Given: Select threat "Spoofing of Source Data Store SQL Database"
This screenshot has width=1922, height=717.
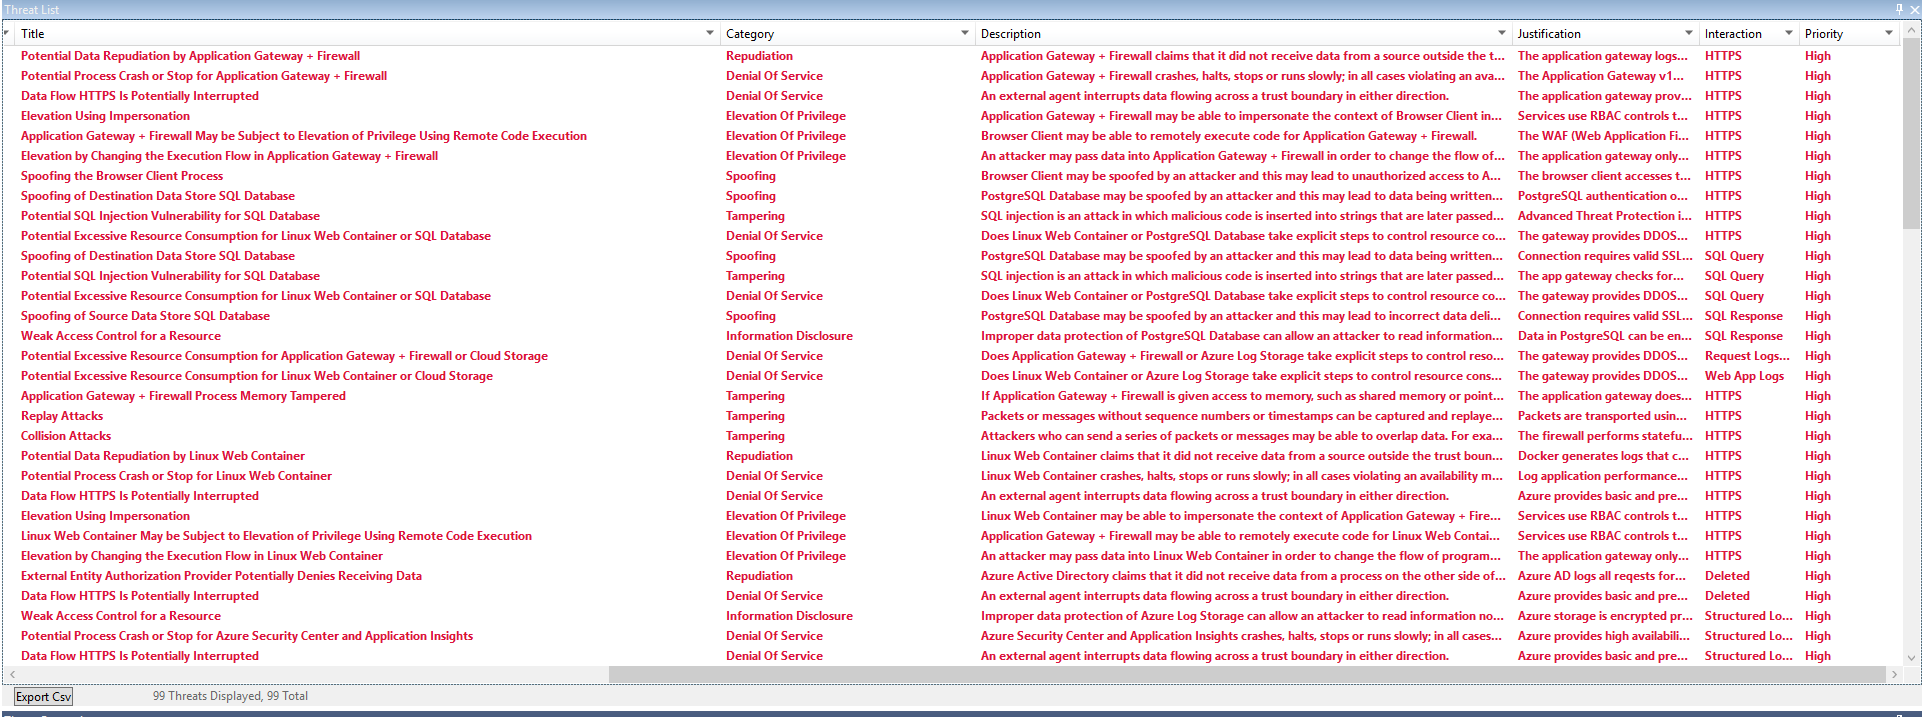Looking at the screenshot, I should tap(145, 316).
